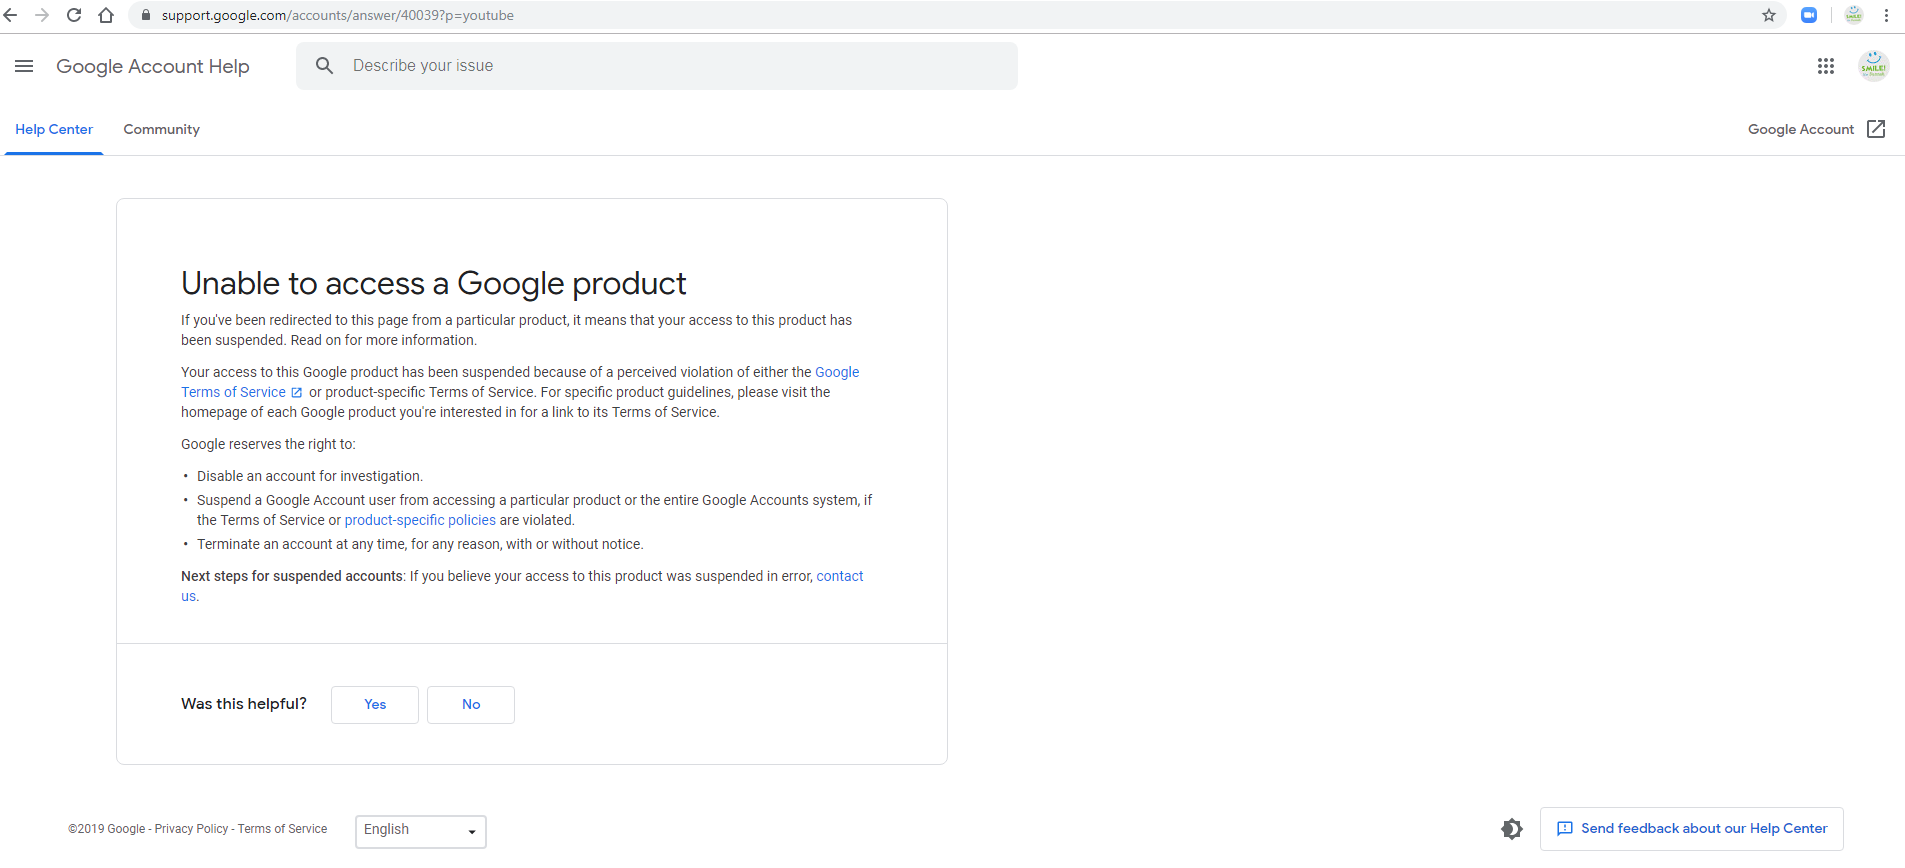Open the footer Privacy Policy link

192,829
